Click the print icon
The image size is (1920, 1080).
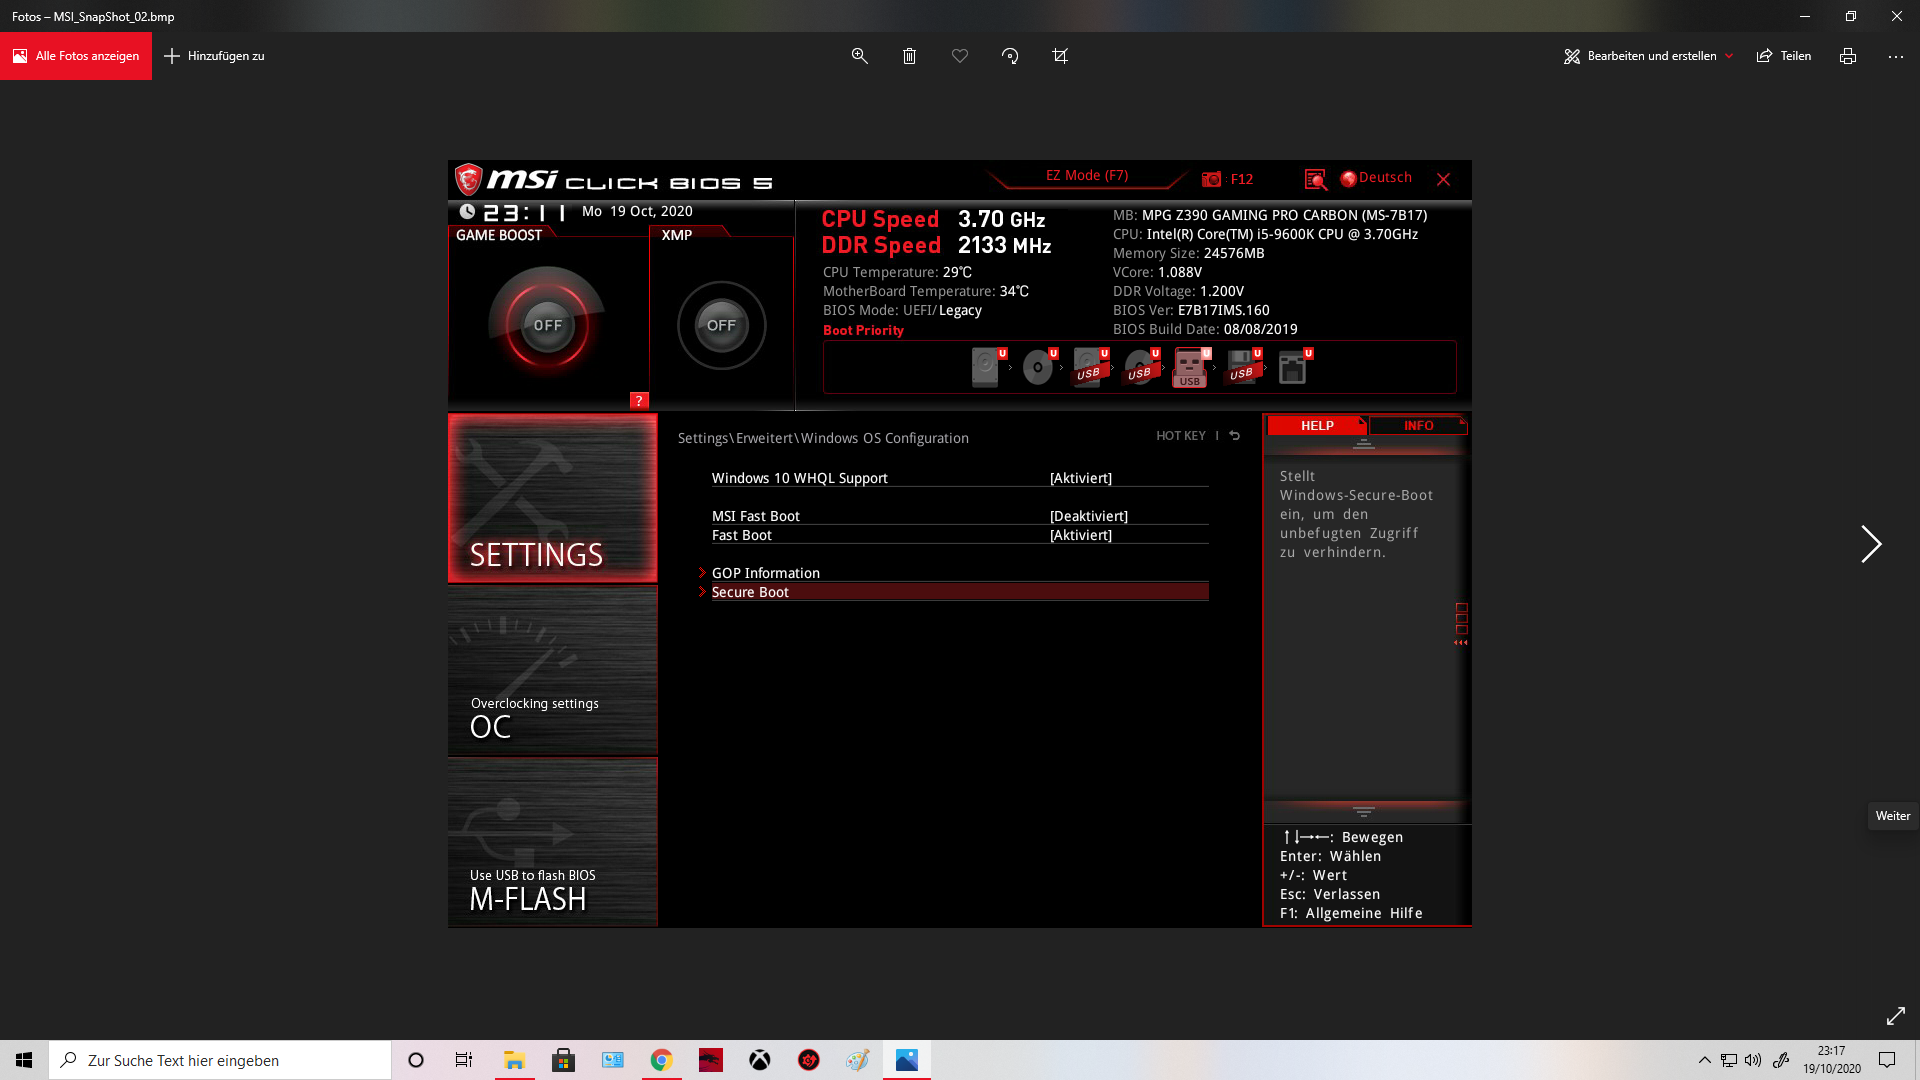click(x=1847, y=56)
